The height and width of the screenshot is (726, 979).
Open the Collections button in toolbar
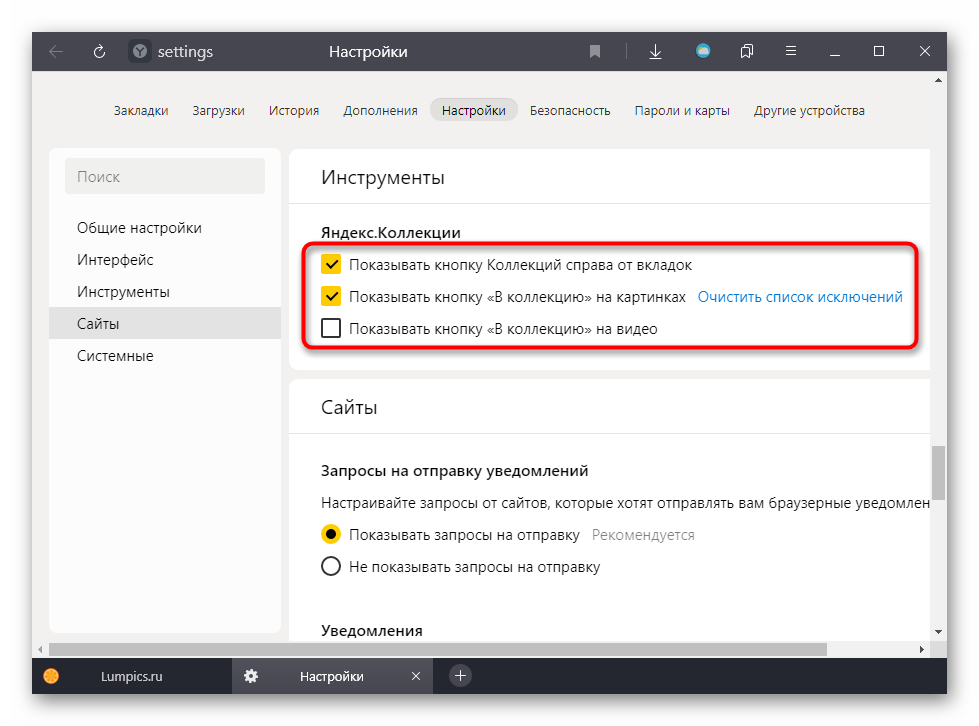click(747, 51)
